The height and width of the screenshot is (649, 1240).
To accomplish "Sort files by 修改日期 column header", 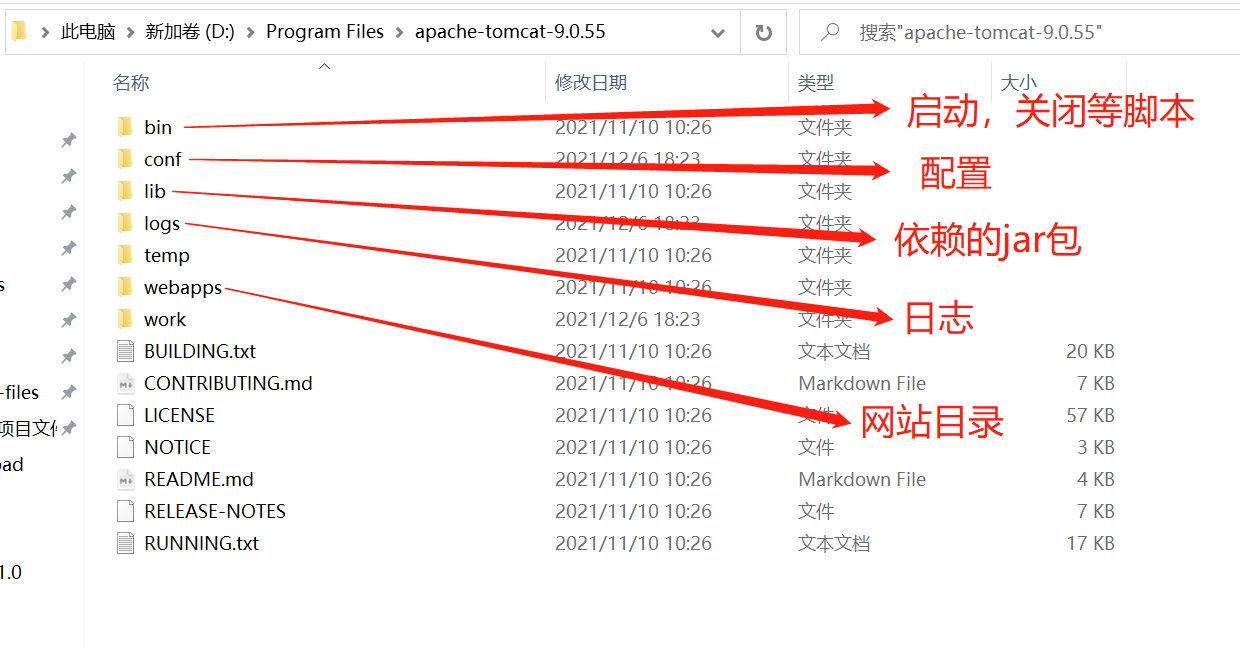I will [591, 83].
